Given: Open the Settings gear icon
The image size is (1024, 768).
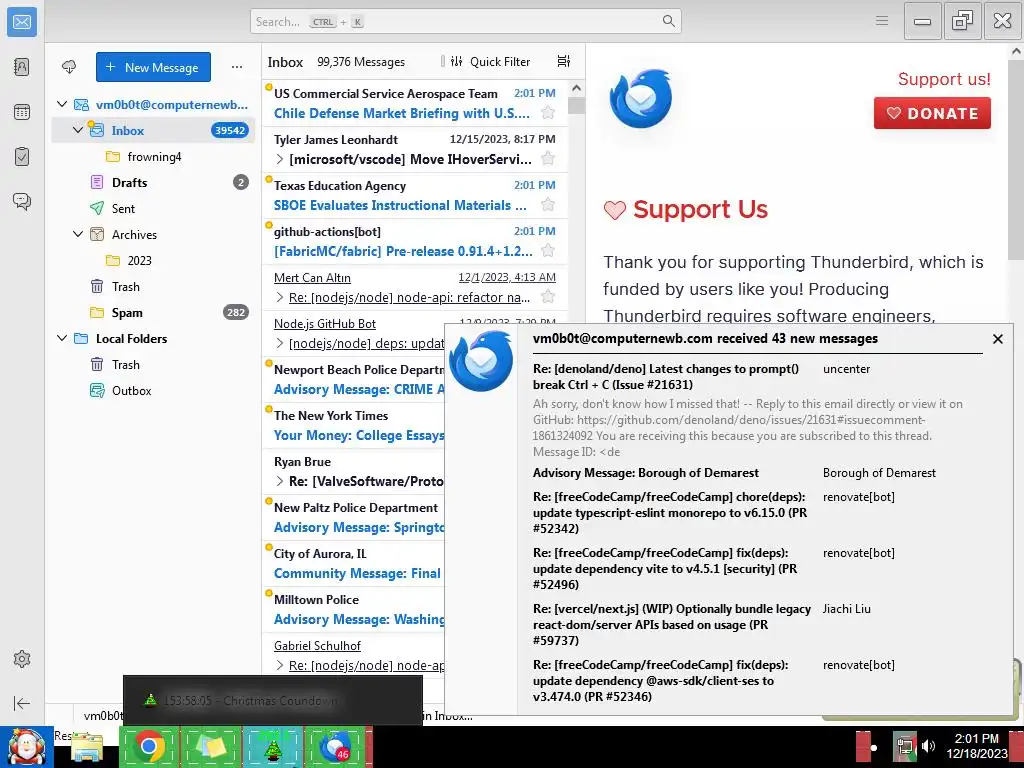Looking at the screenshot, I should (22, 659).
